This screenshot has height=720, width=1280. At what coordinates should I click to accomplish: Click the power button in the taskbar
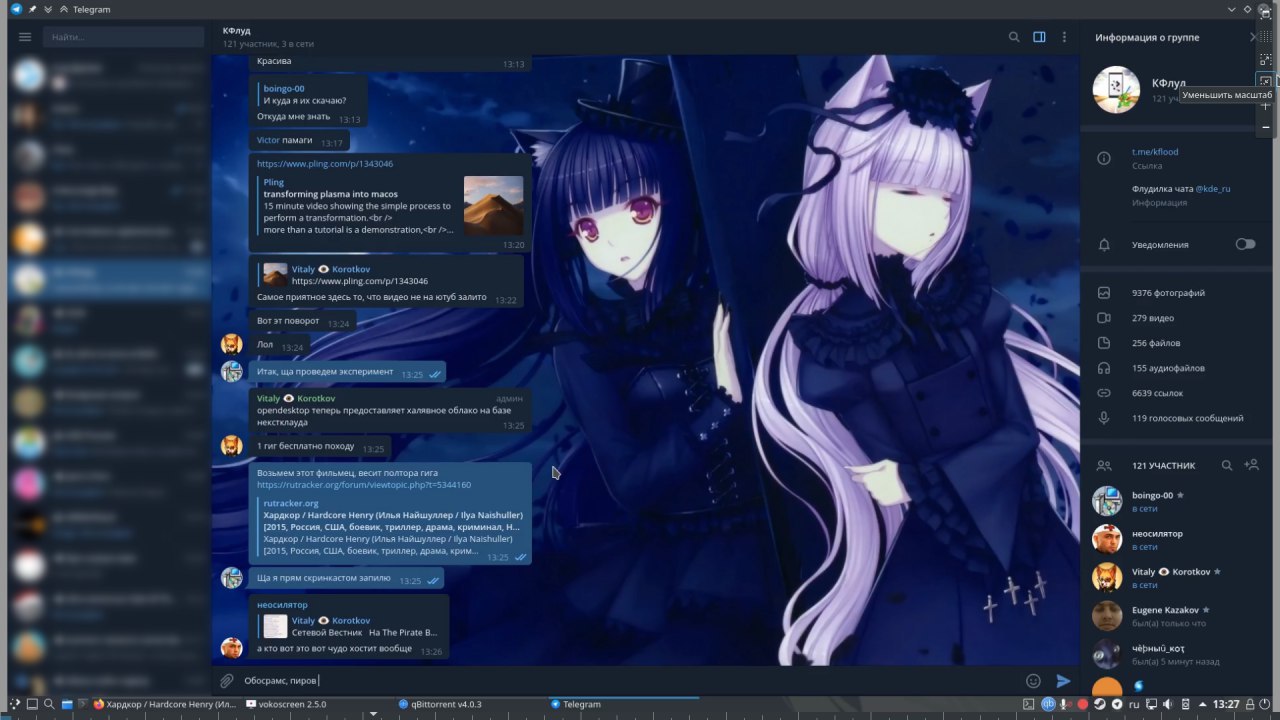[1264, 704]
